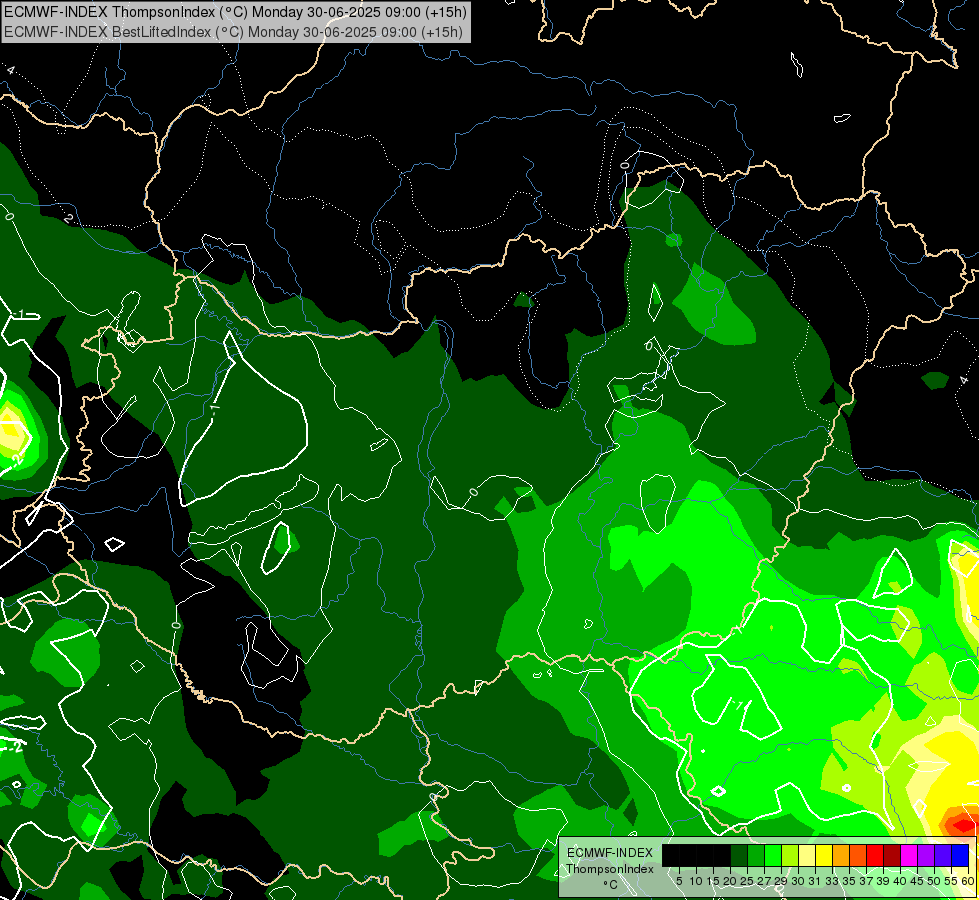Click the 'ECMWF-INDEX ThompsonIndex' title line at top
The height and width of the screenshot is (900, 979).
(x=235, y=12)
